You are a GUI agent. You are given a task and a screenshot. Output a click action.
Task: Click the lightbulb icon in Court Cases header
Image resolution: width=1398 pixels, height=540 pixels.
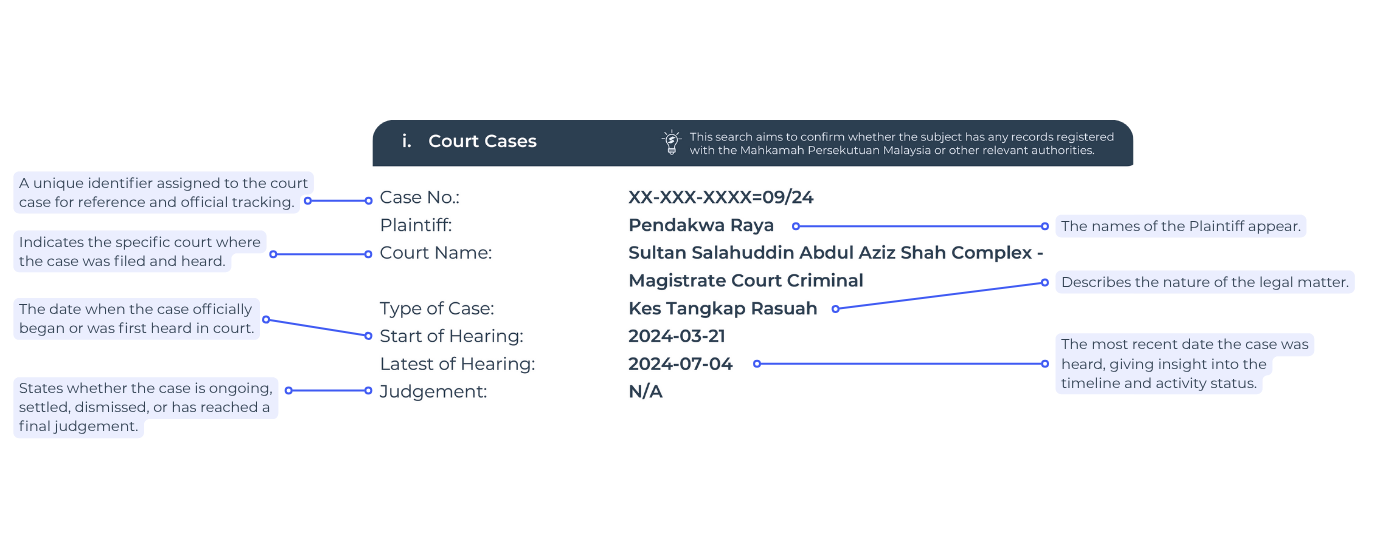[671, 143]
